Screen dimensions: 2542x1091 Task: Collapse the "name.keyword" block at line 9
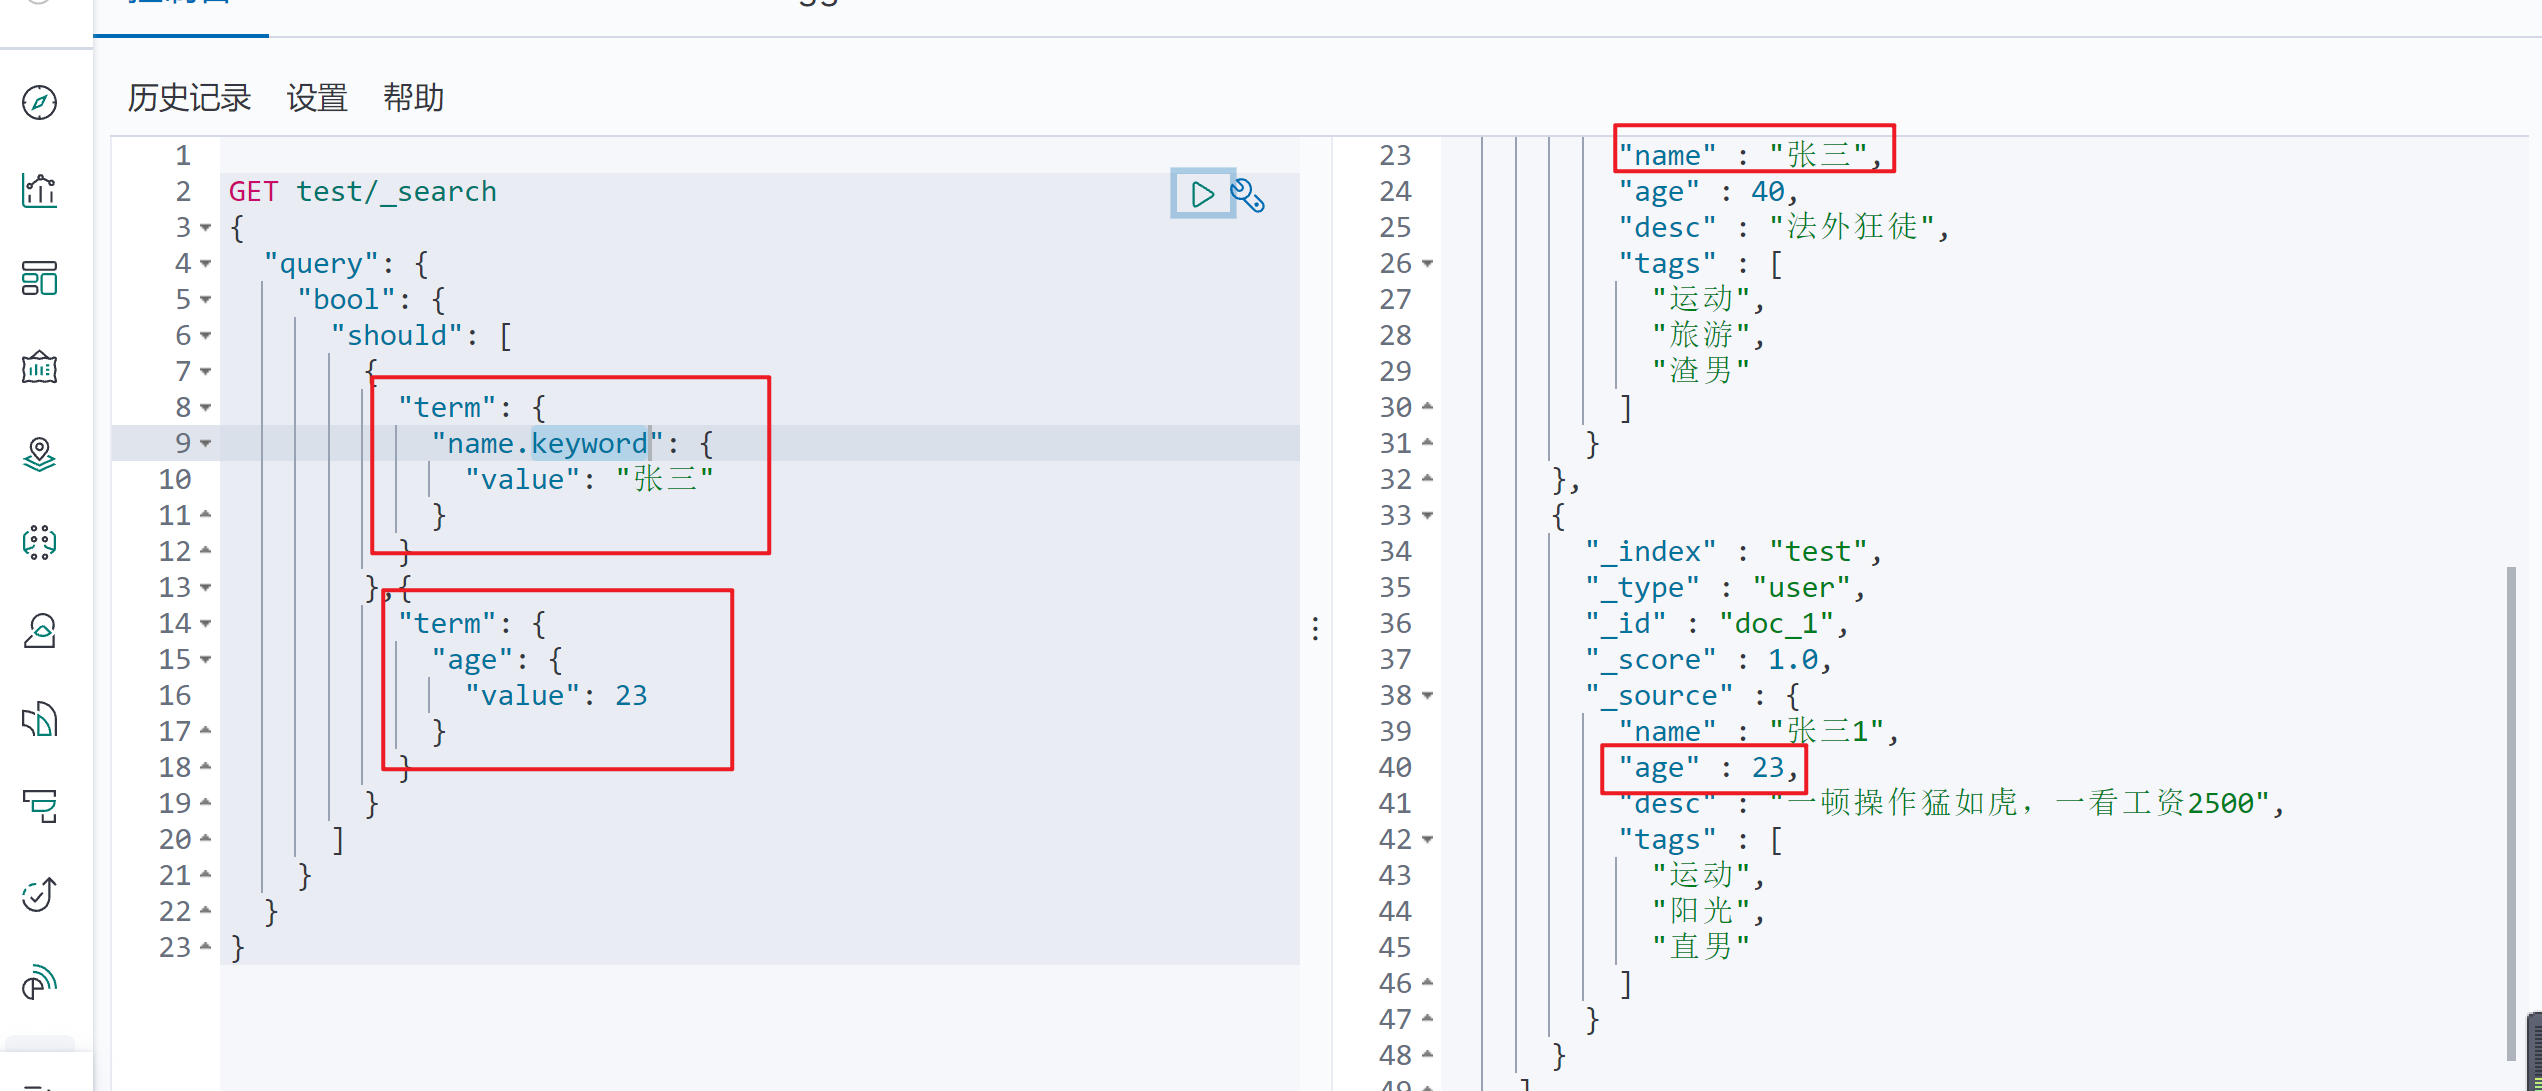[x=205, y=443]
